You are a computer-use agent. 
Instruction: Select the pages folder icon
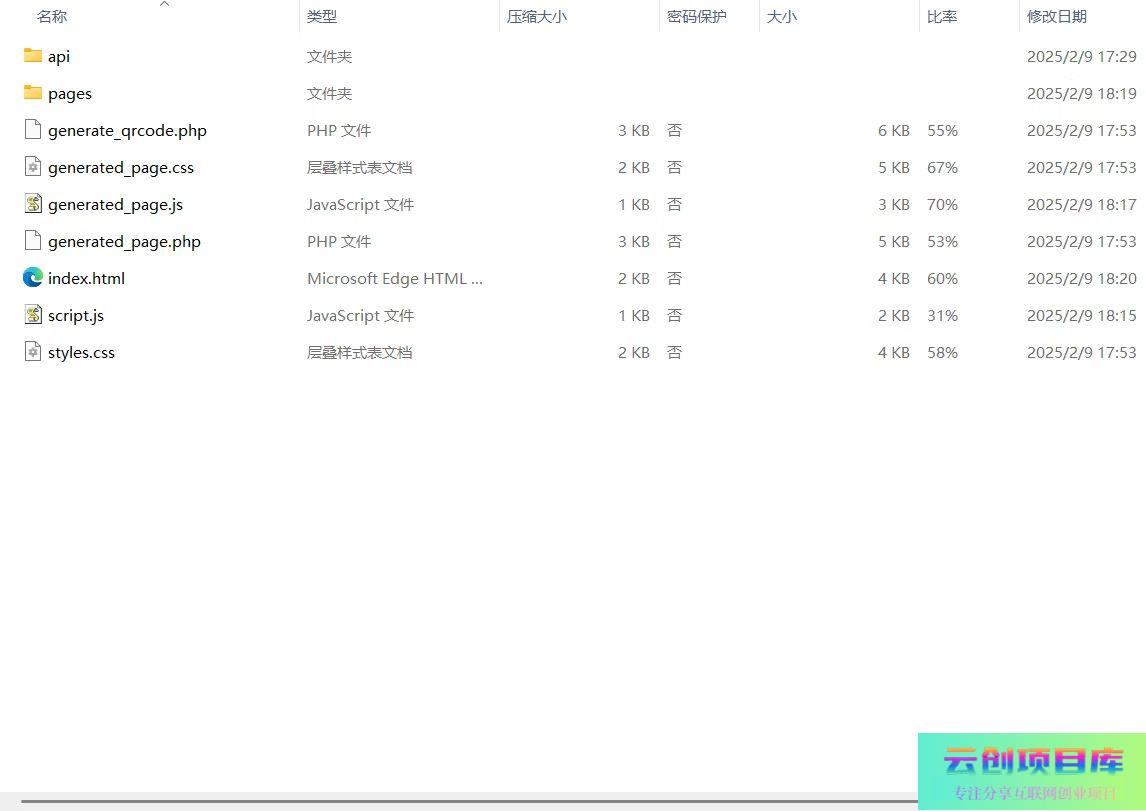pos(33,93)
